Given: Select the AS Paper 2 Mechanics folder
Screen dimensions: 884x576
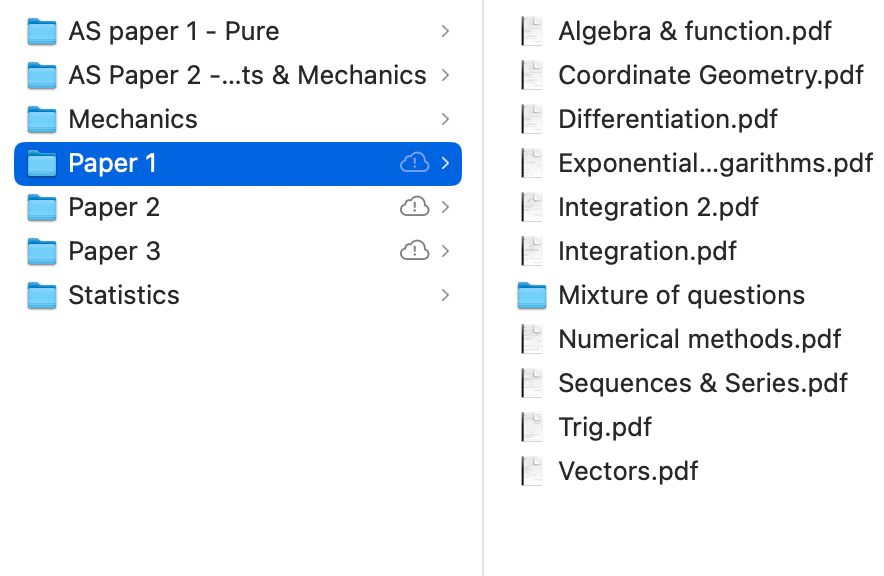Looking at the screenshot, I should click(247, 75).
